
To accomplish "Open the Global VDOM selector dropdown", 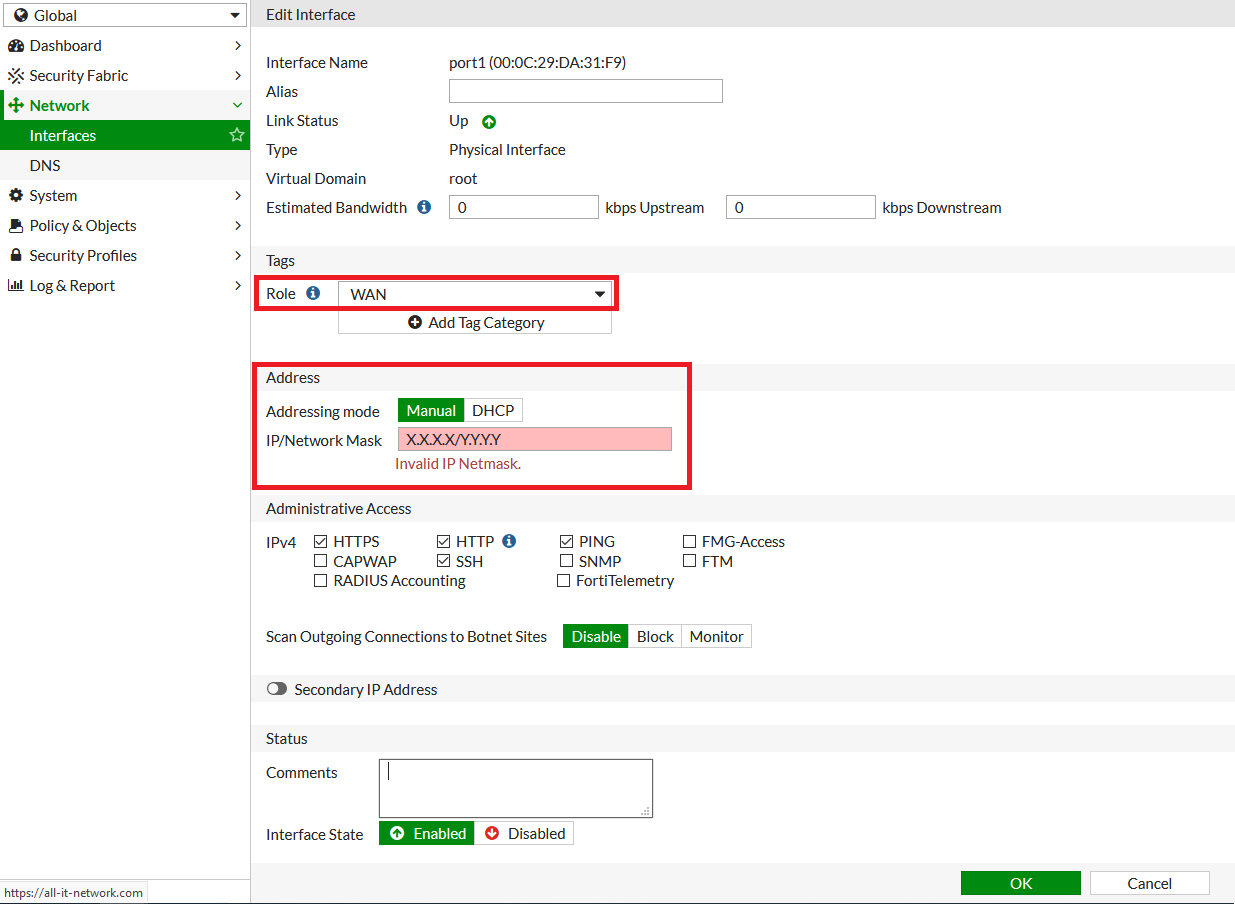I will point(125,15).
